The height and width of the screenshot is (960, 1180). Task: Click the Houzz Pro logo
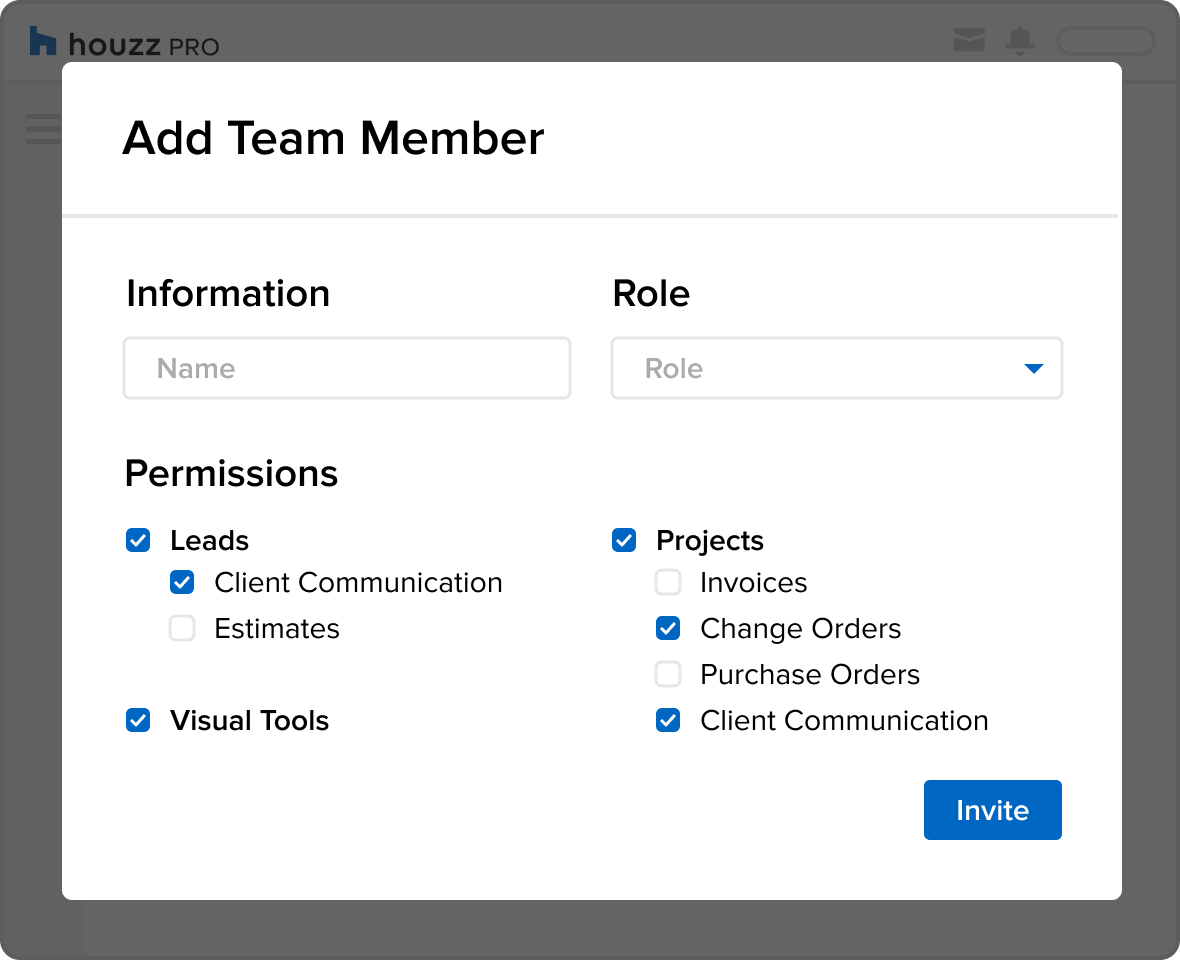point(123,42)
